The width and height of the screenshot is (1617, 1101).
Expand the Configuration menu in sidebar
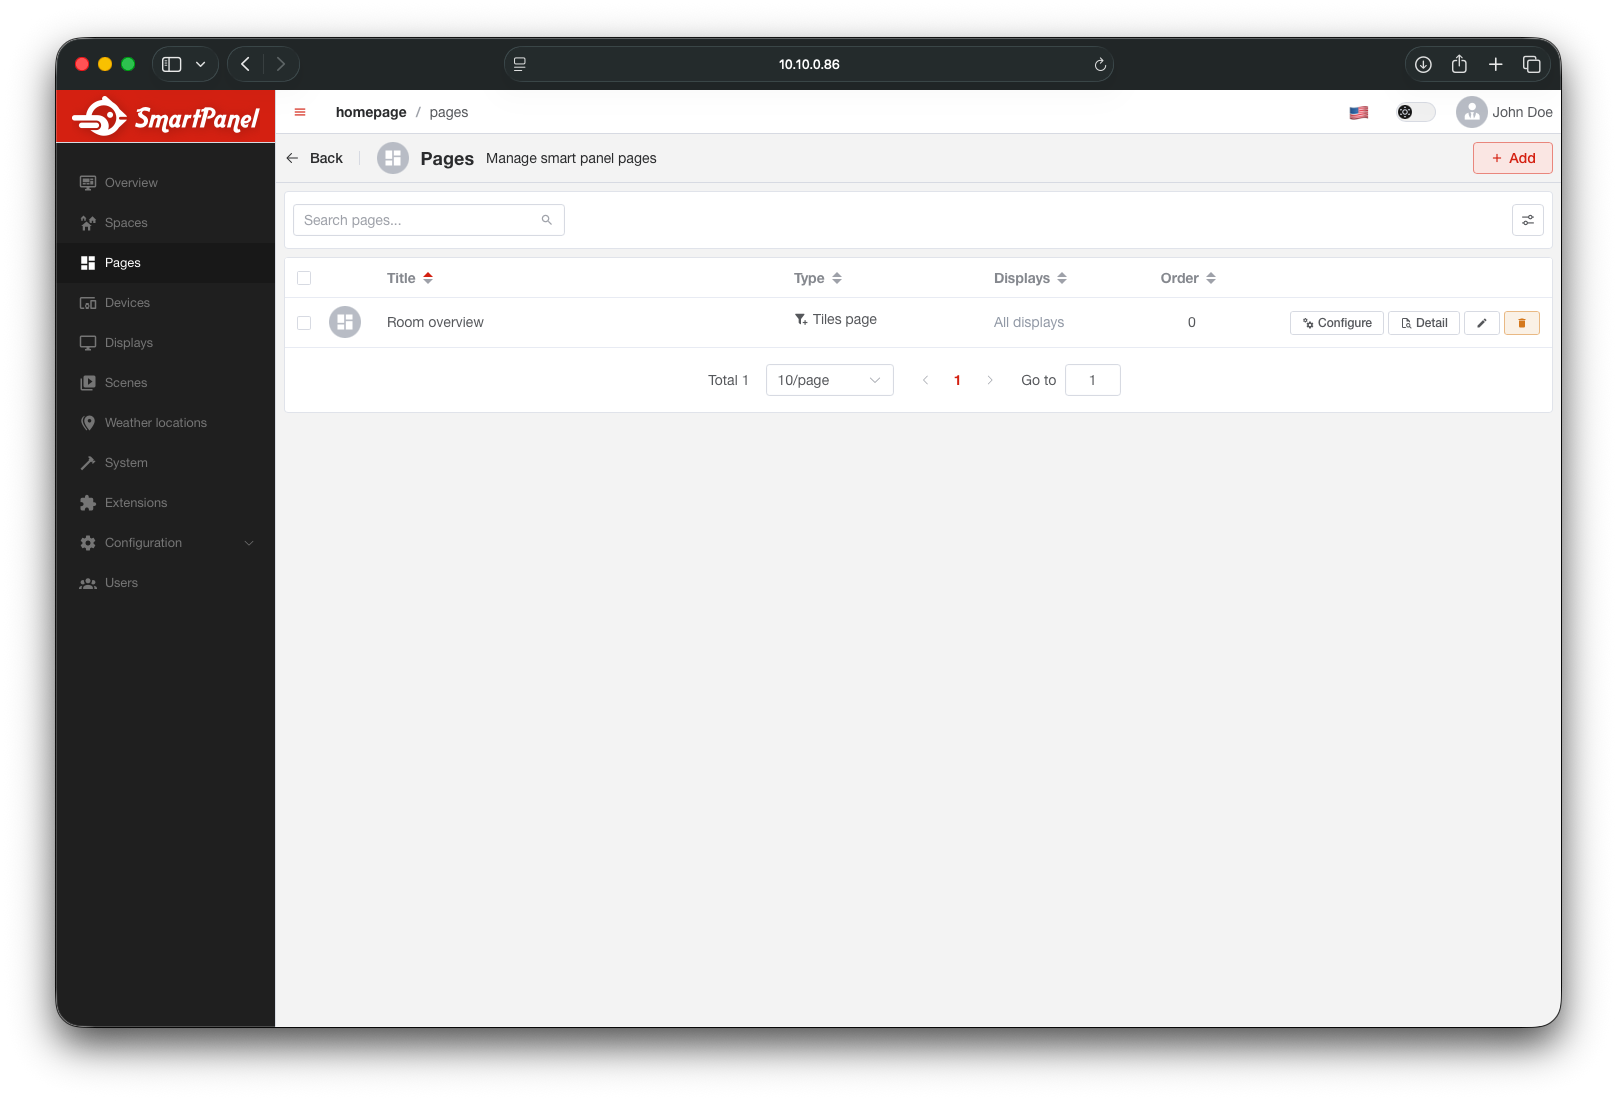point(143,542)
